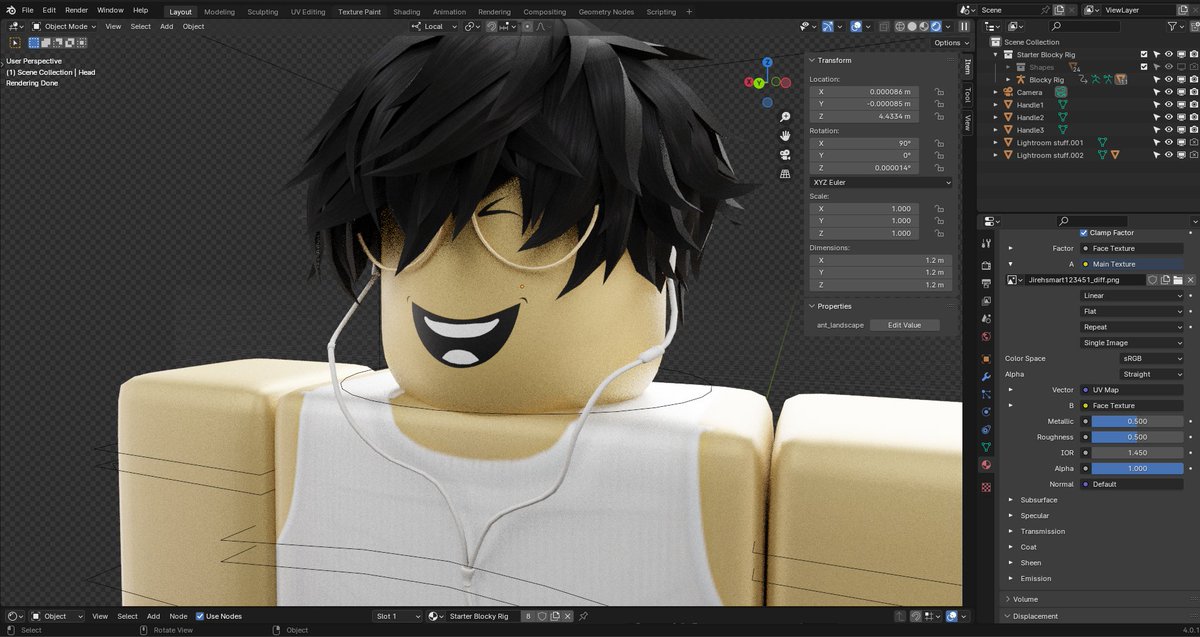This screenshot has height=637, width=1200.
Task: Open the viewport Add menu
Action: point(166,26)
